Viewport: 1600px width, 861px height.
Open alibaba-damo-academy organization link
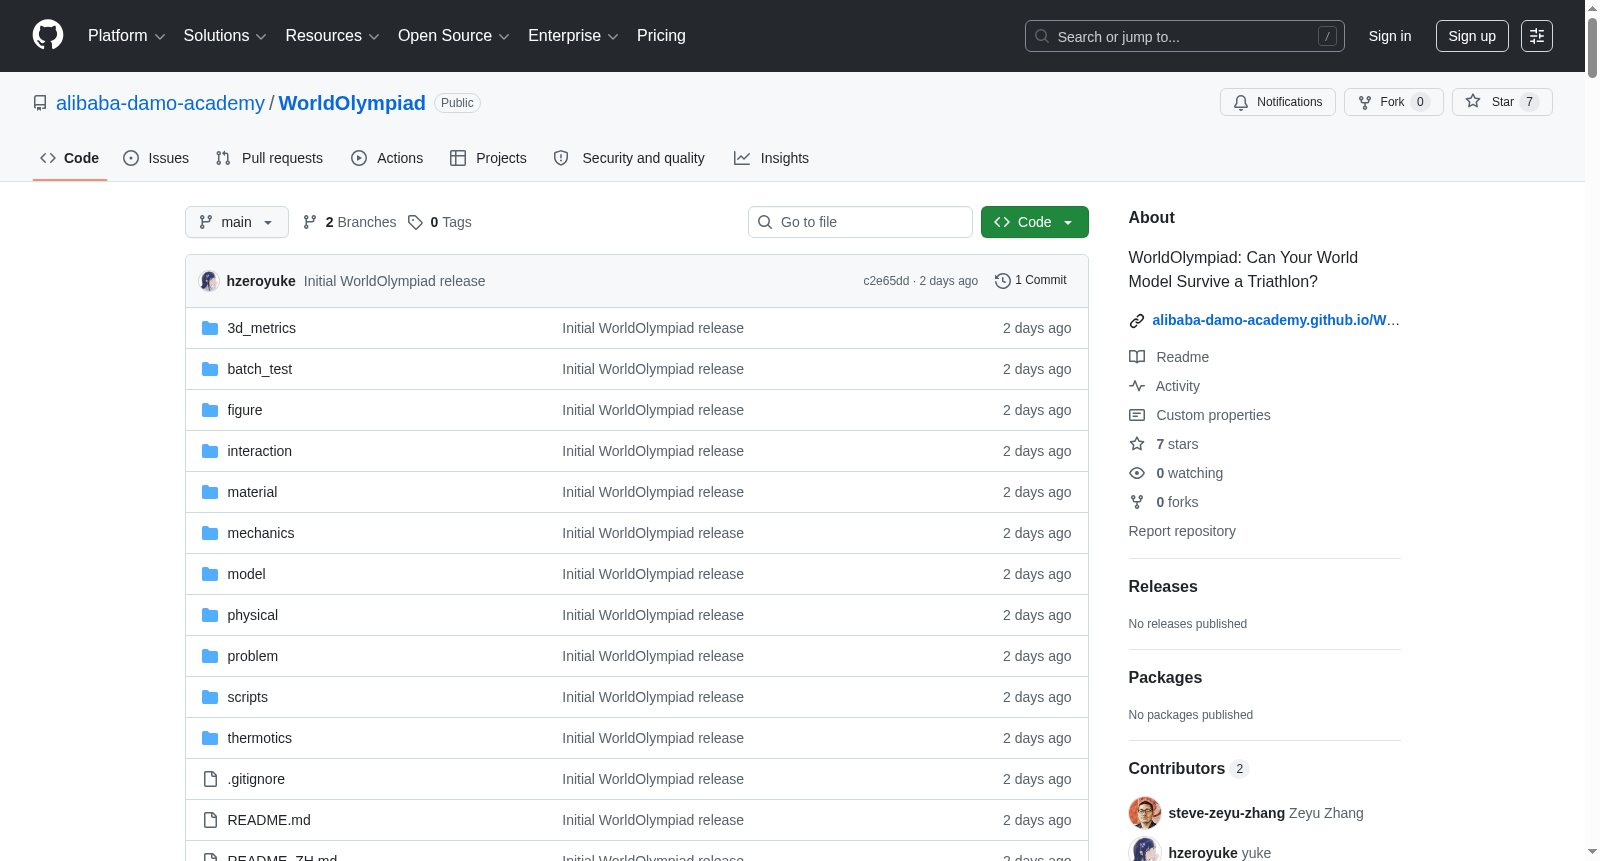coord(160,103)
